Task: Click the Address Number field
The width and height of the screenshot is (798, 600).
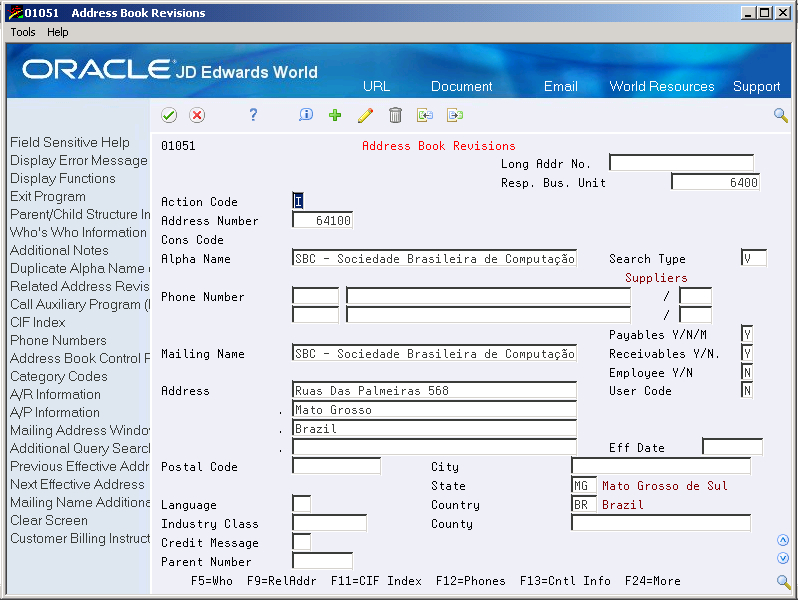Action: click(x=322, y=220)
